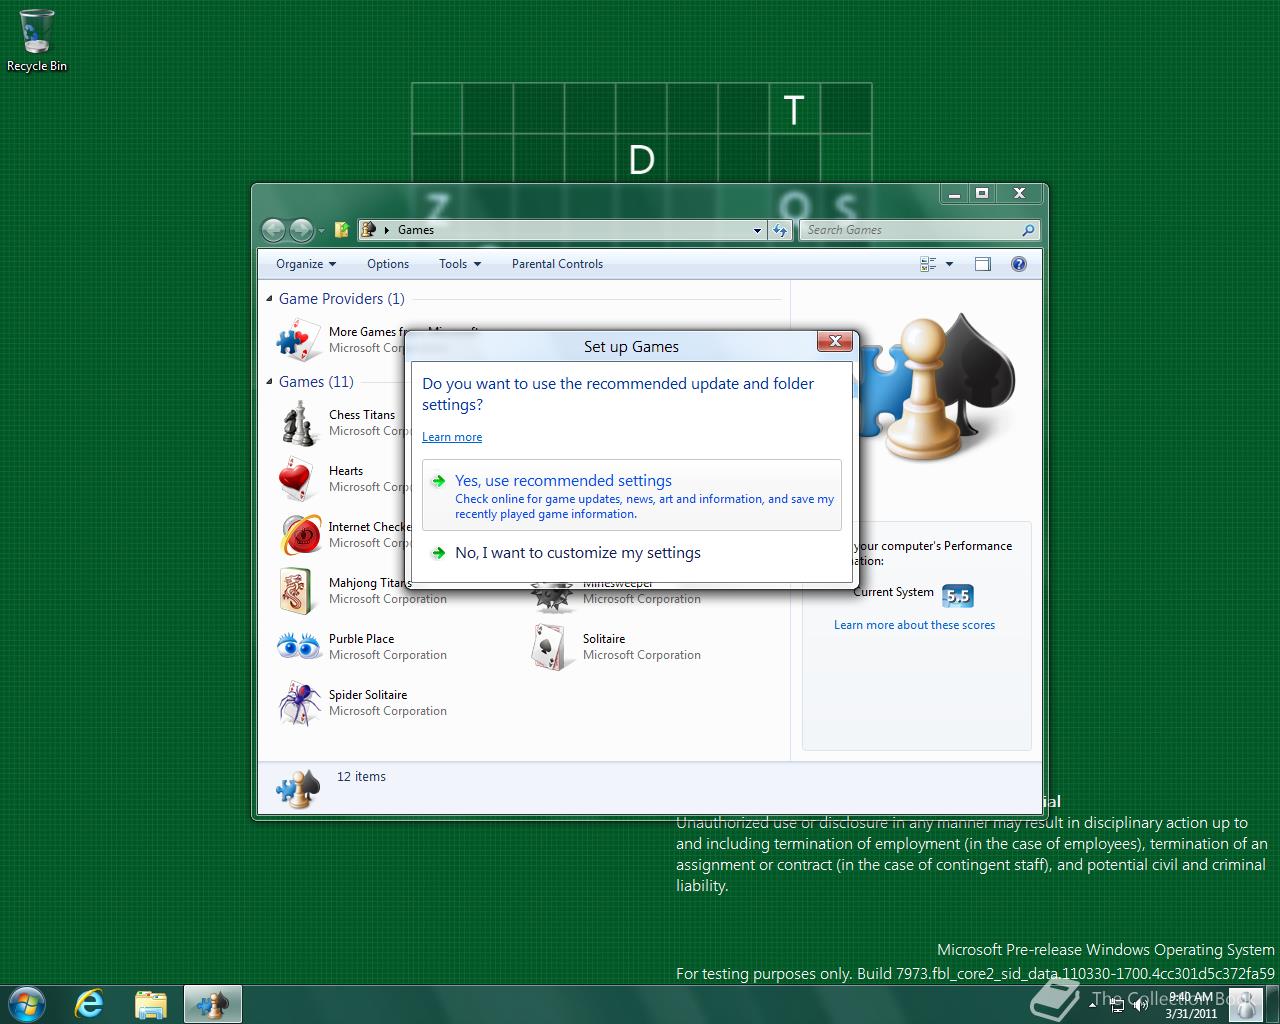1280x1024 pixels.
Task: Collapse the Game Providers group
Action: tap(270, 299)
